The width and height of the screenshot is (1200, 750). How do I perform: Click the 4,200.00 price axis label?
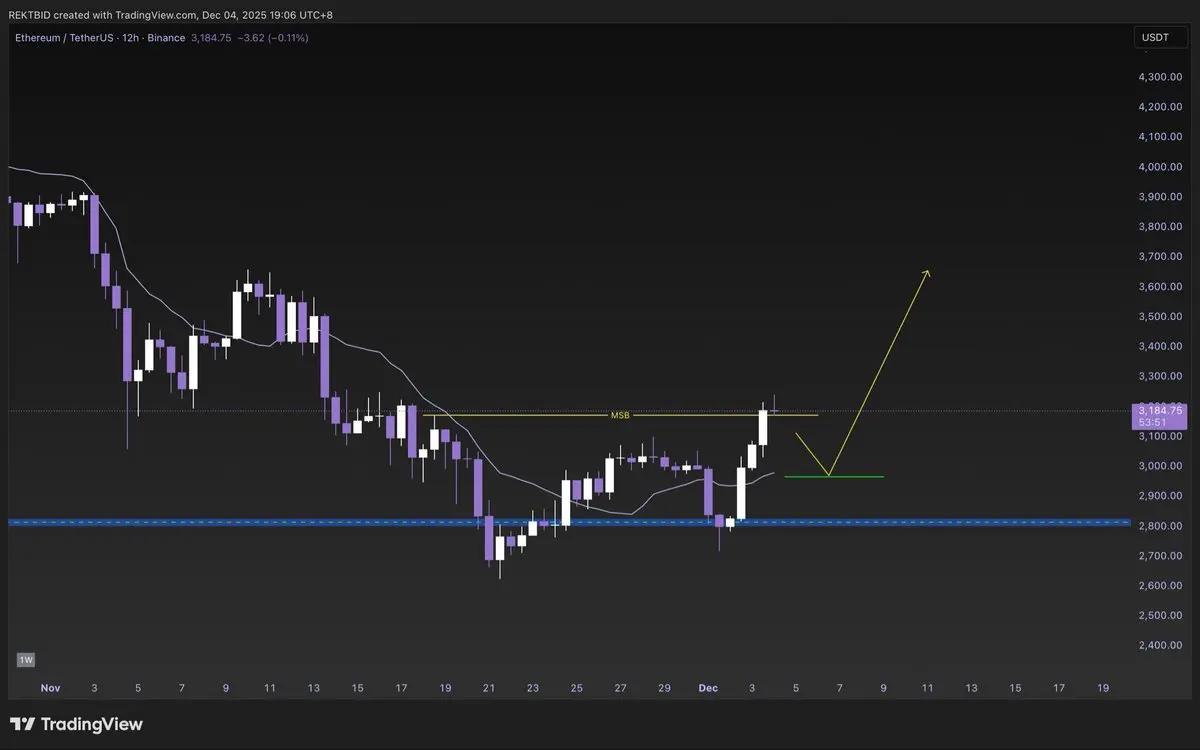[x=1160, y=107]
